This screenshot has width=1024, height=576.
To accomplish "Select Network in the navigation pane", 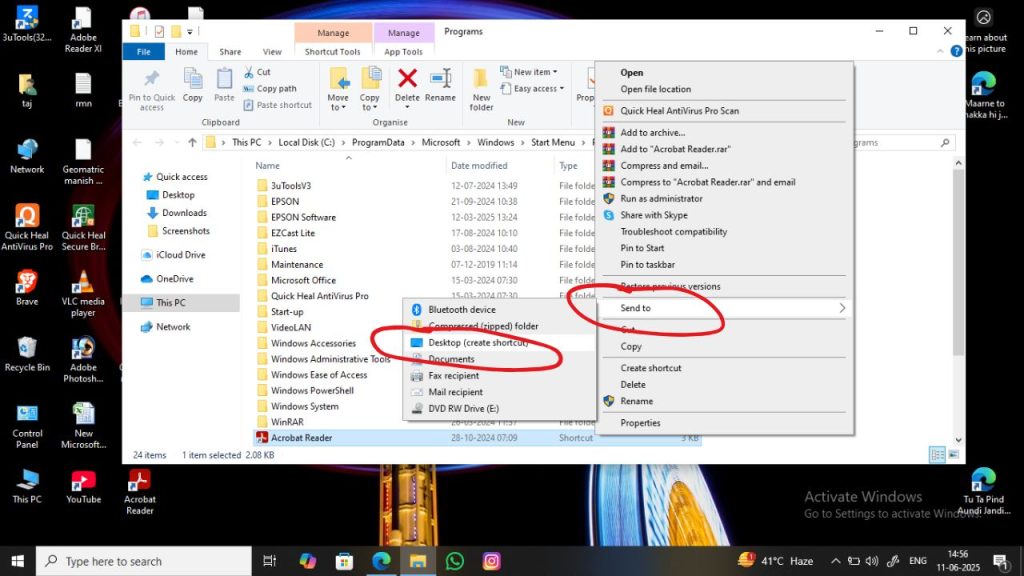I will [173, 327].
